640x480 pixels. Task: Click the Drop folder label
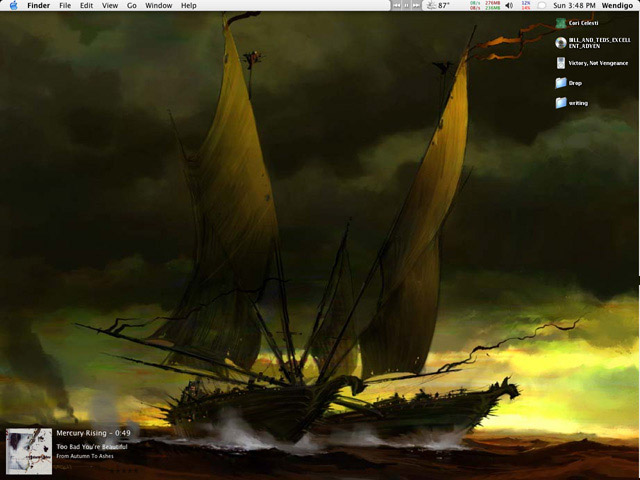pyautogui.click(x=575, y=83)
